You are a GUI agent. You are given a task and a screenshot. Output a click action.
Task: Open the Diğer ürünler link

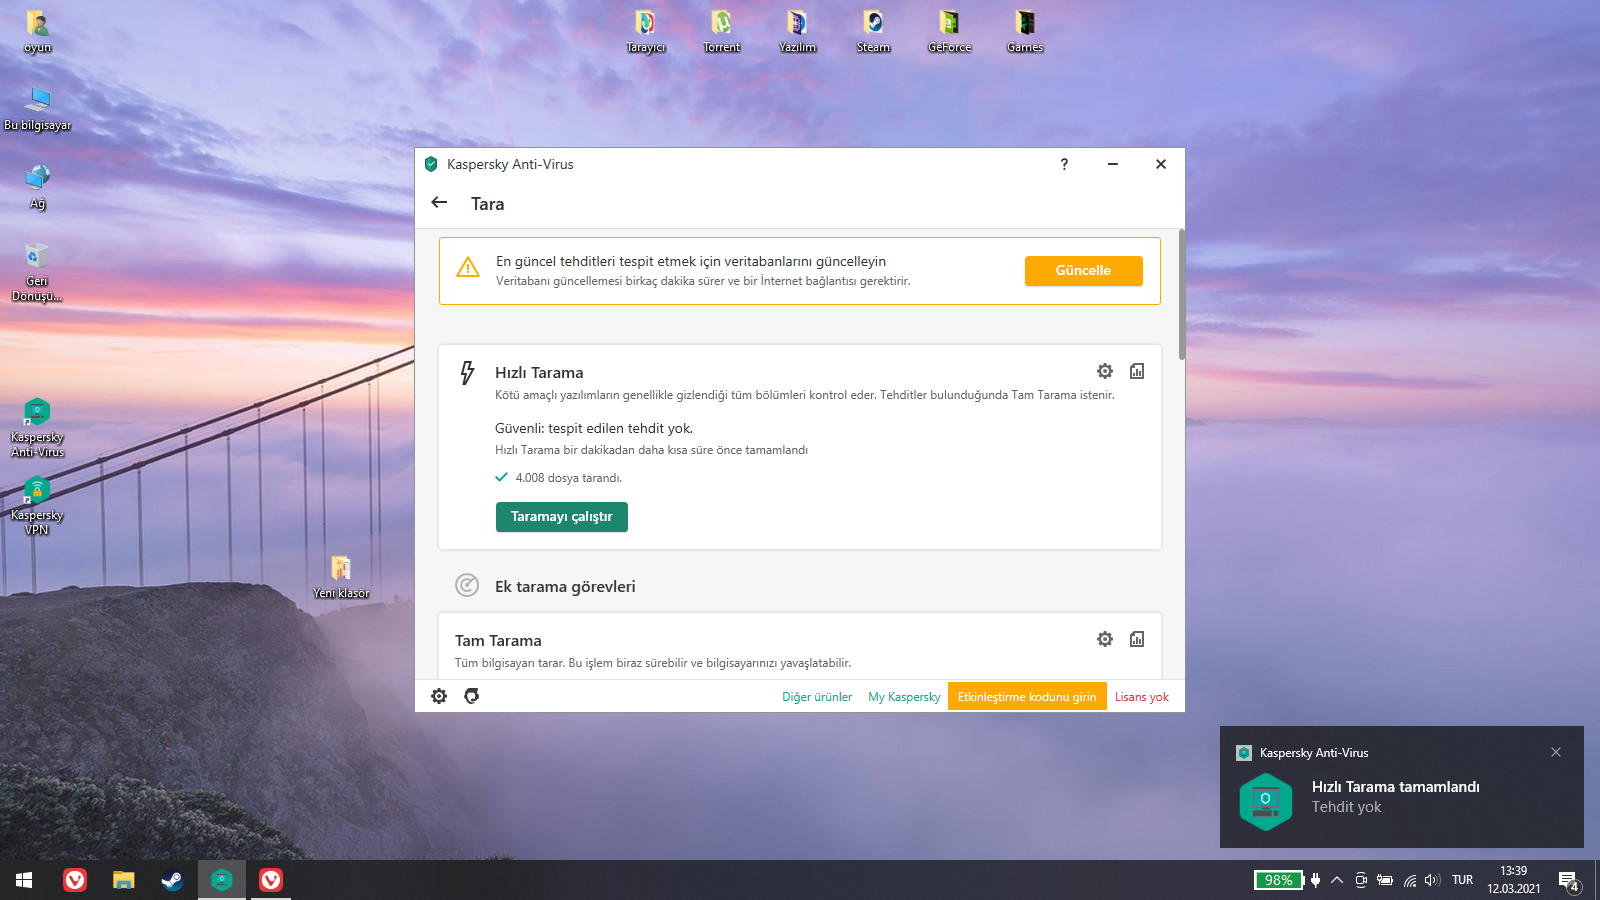[817, 697]
